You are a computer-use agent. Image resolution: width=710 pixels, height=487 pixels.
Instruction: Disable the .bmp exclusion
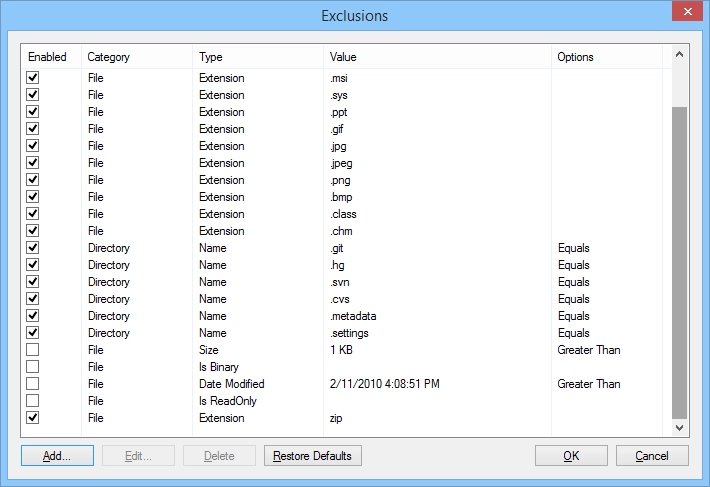[x=33, y=196]
